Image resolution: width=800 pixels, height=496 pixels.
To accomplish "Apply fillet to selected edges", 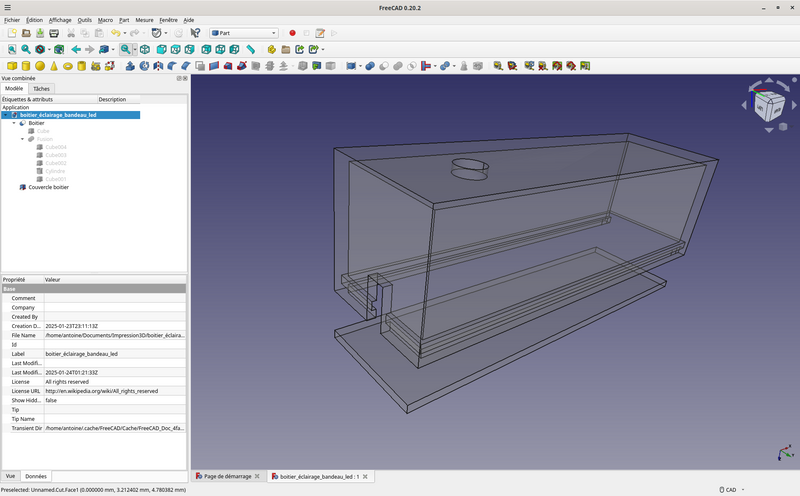I will click(x=172, y=66).
